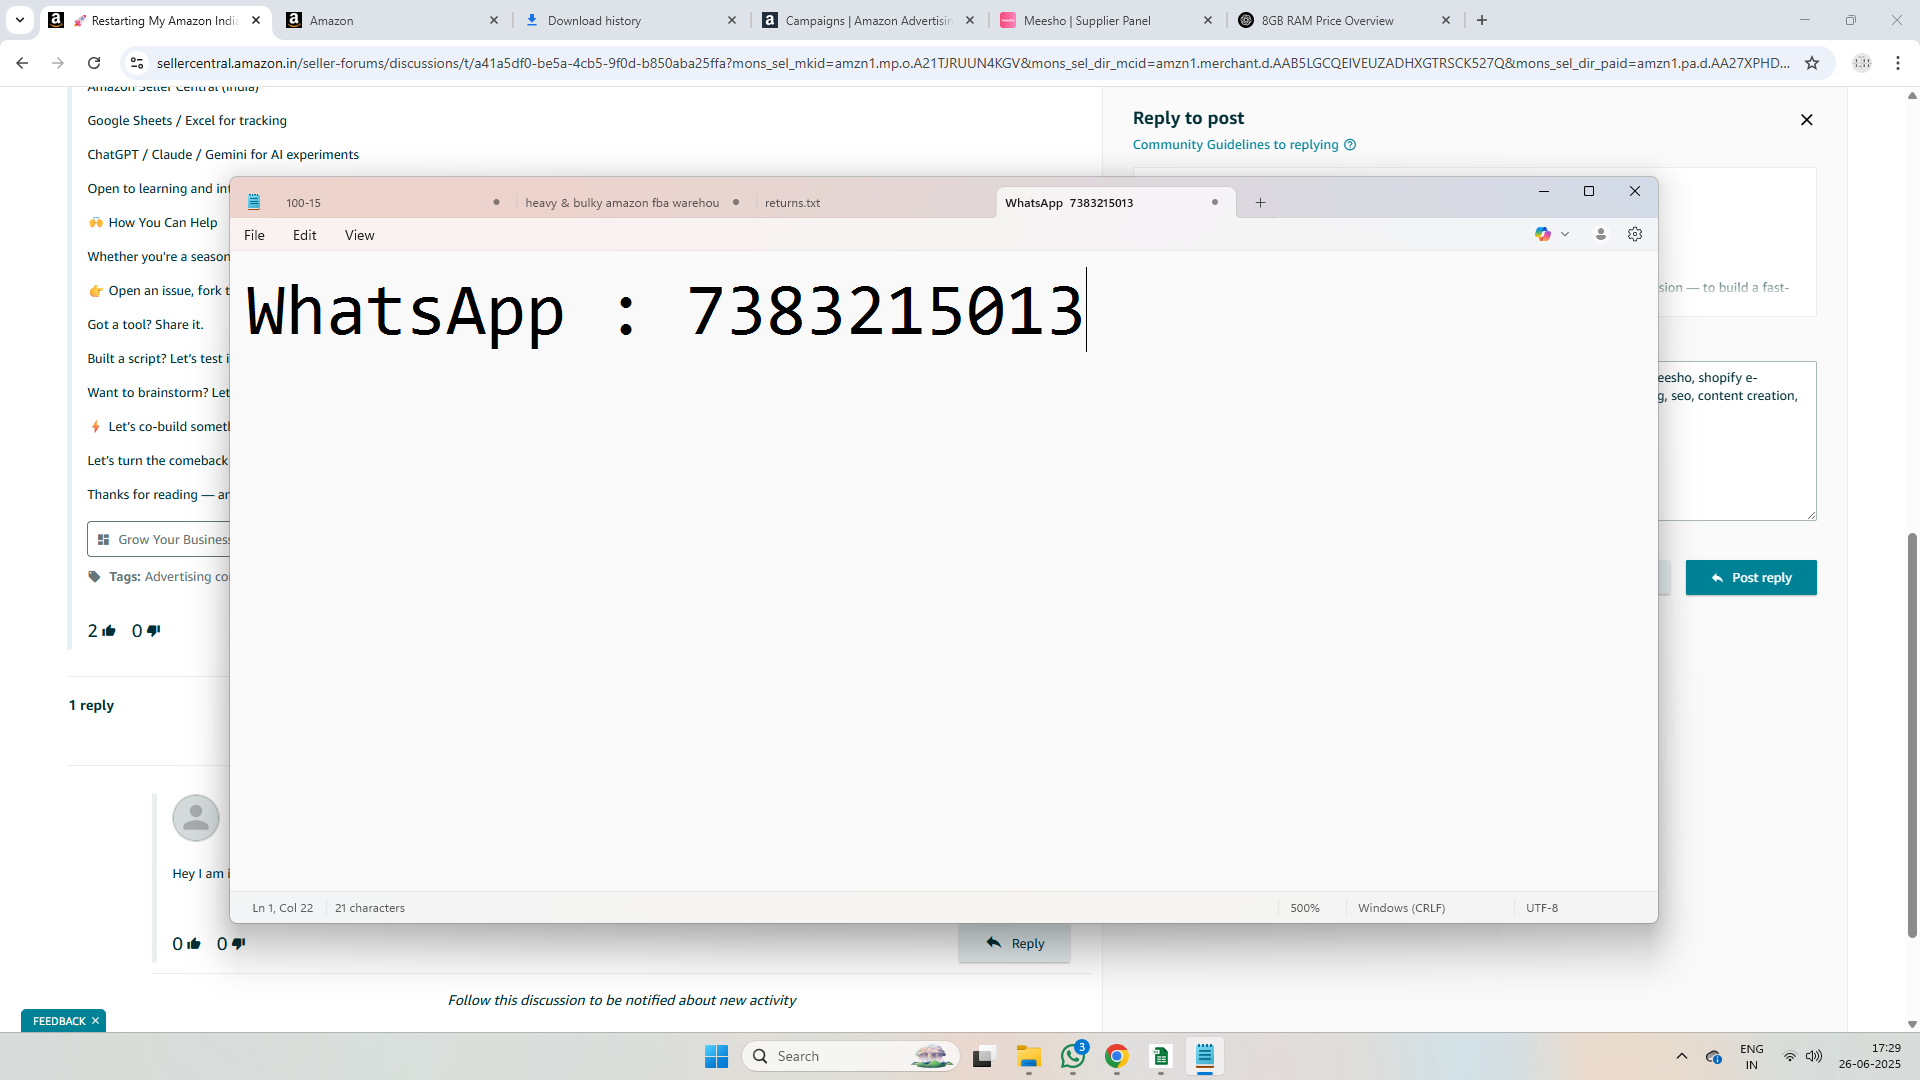Viewport: 1920px width, 1080px height.
Task: Open Notepad settings gear
Action: pos(1635,234)
